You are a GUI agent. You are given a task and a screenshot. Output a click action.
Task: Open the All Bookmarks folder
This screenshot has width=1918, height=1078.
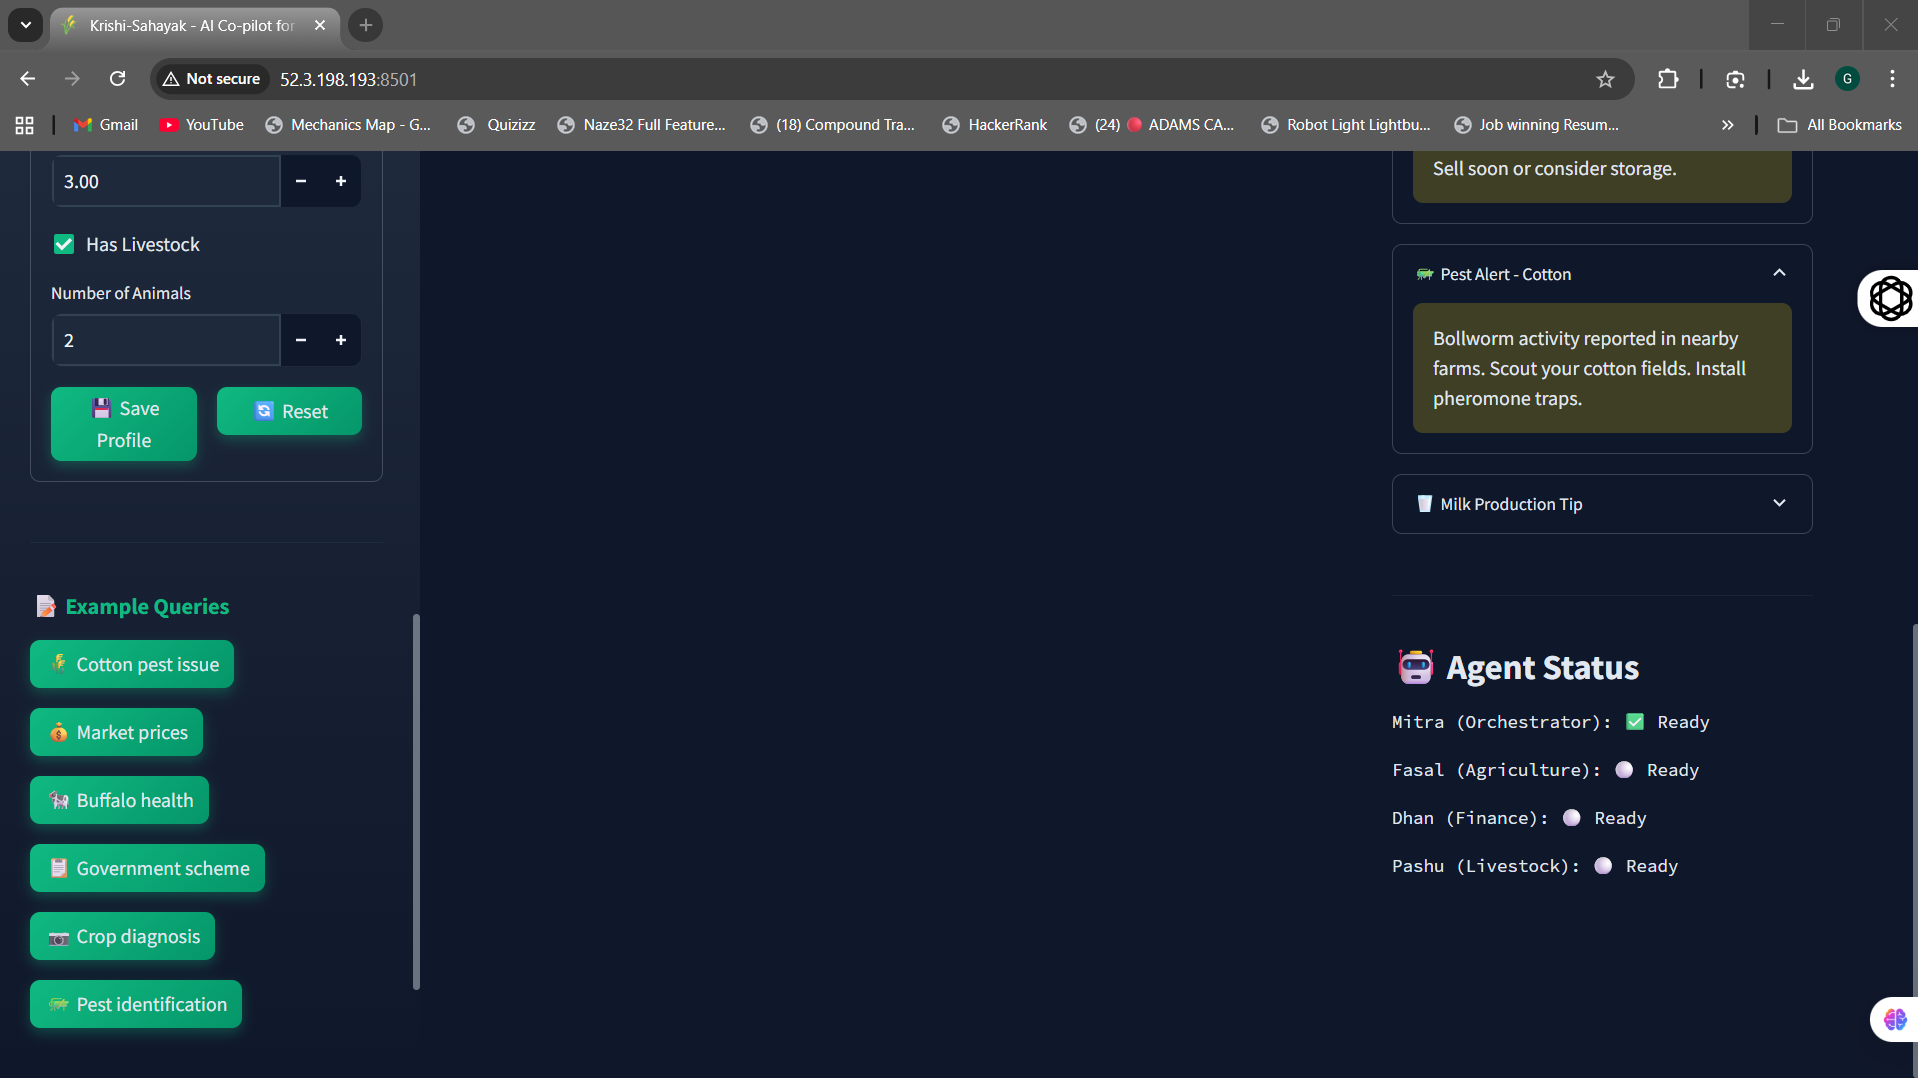point(1840,125)
